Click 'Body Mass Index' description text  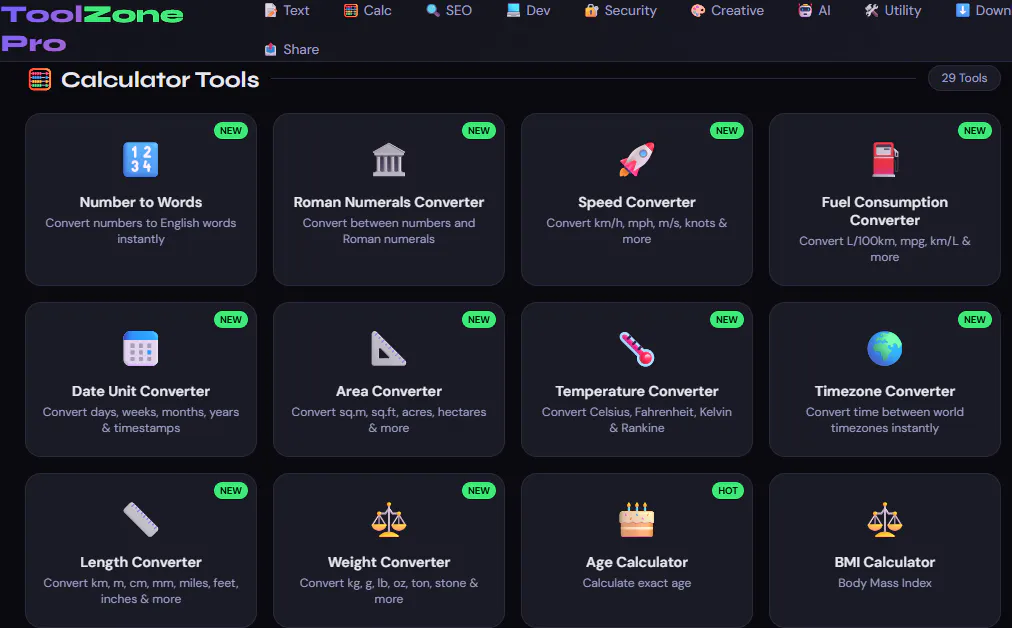point(884,583)
